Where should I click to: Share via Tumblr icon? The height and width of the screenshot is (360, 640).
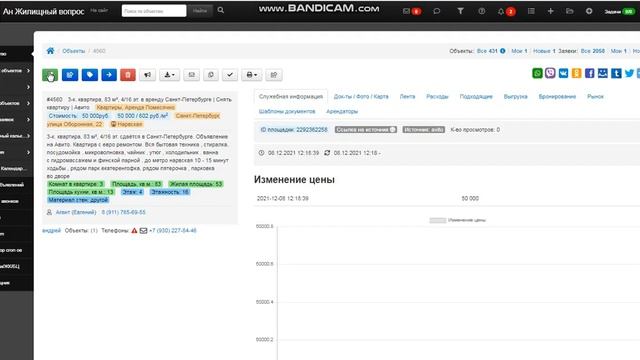point(616,73)
